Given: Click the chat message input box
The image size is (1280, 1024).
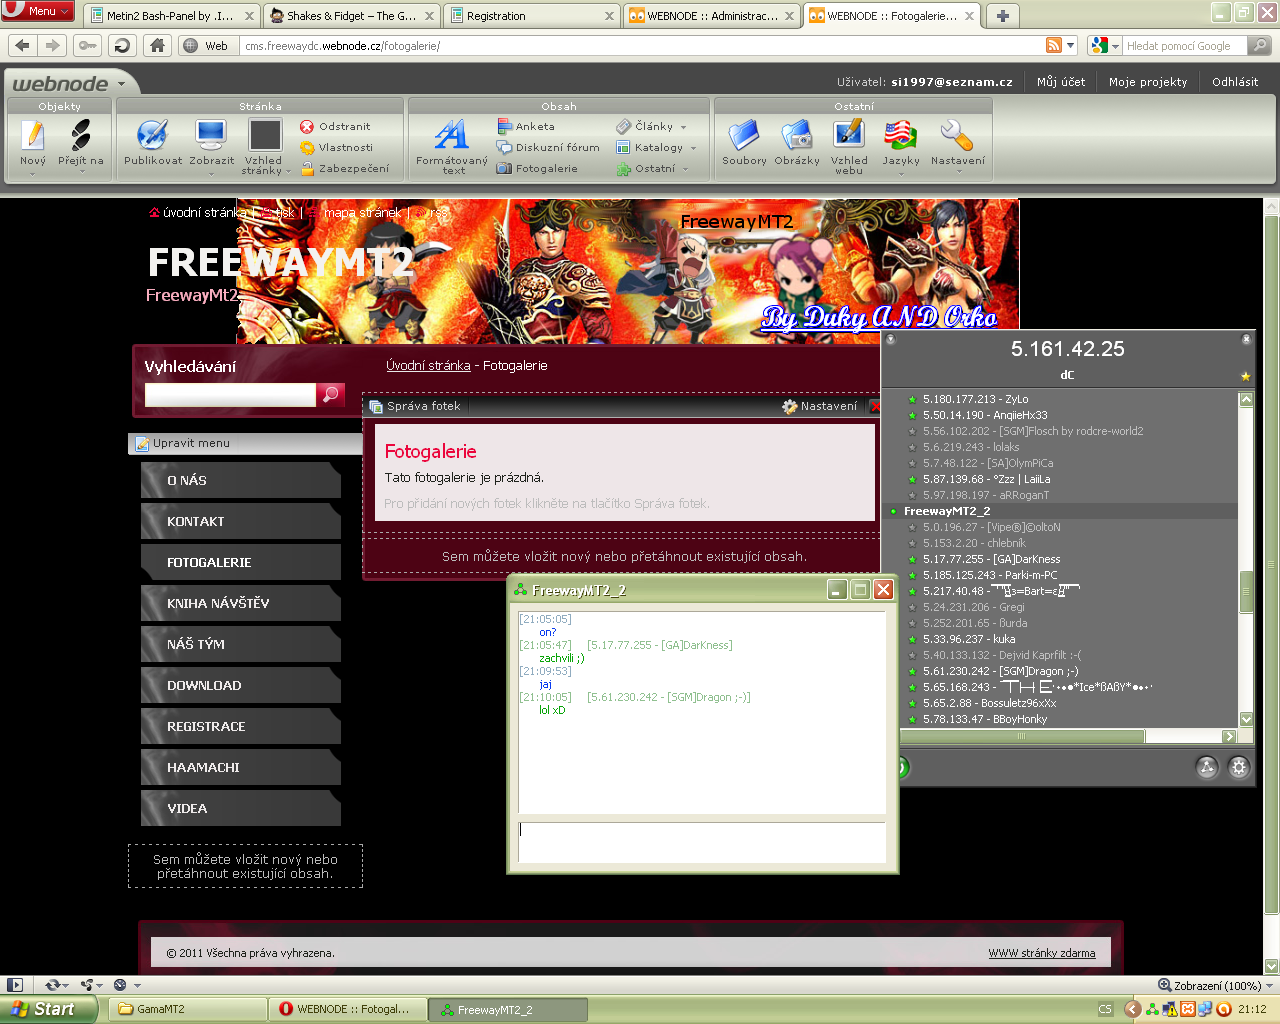Looking at the screenshot, I should click(x=702, y=842).
